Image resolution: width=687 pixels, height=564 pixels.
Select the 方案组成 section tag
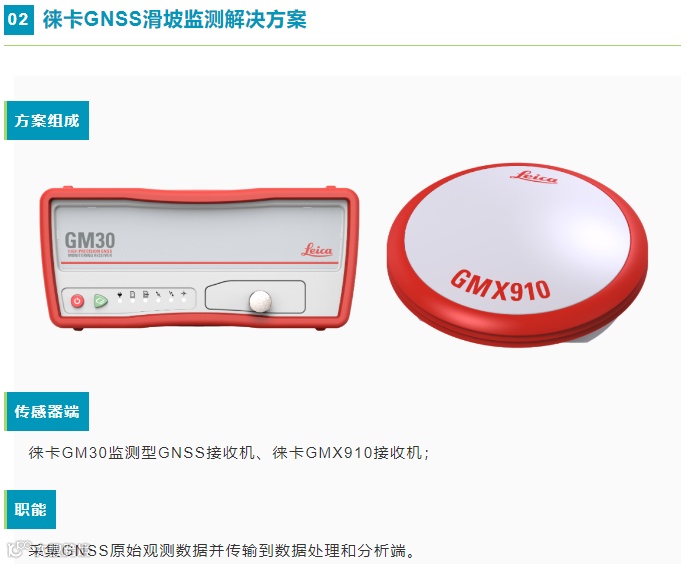(x=46, y=121)
